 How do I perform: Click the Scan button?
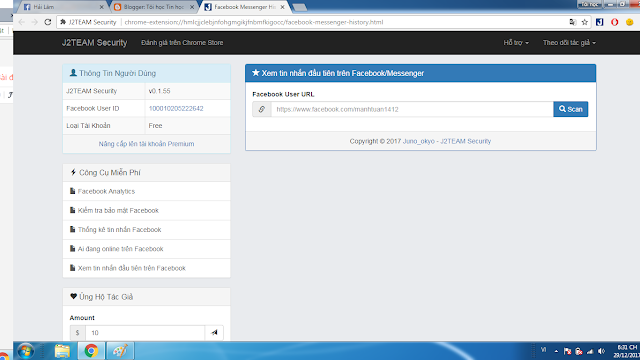(571, 109)
